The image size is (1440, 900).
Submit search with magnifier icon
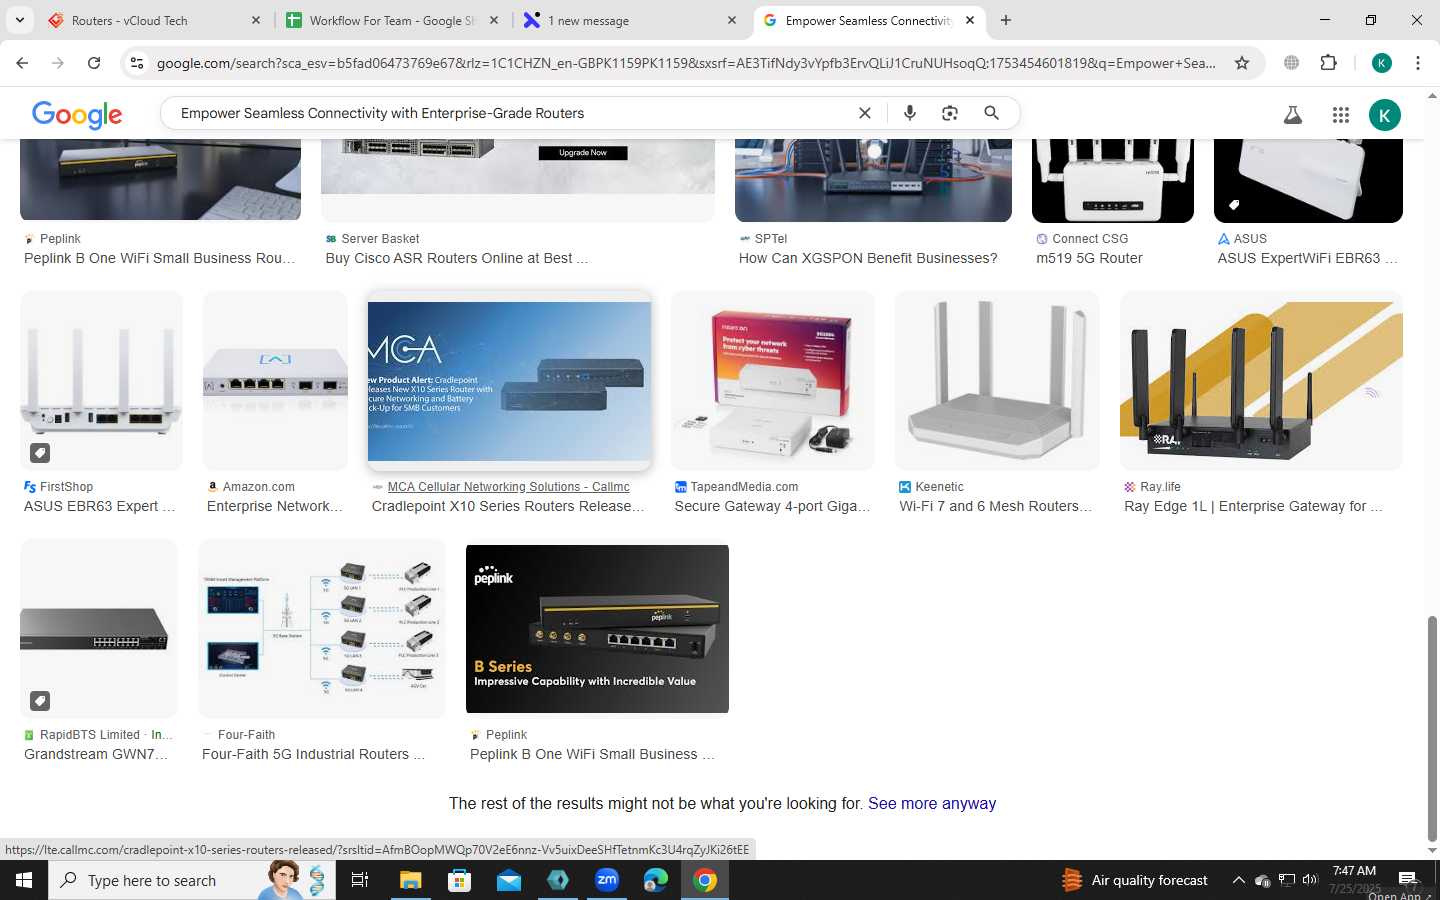pyautogui.click(x=991, y=113)
